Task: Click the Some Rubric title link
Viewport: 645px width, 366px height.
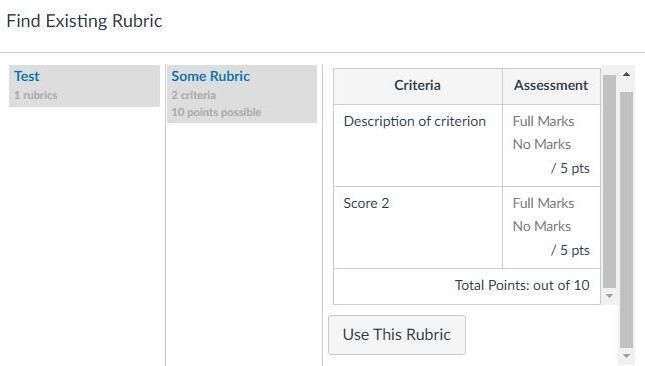Action: (x=211, y=76)
